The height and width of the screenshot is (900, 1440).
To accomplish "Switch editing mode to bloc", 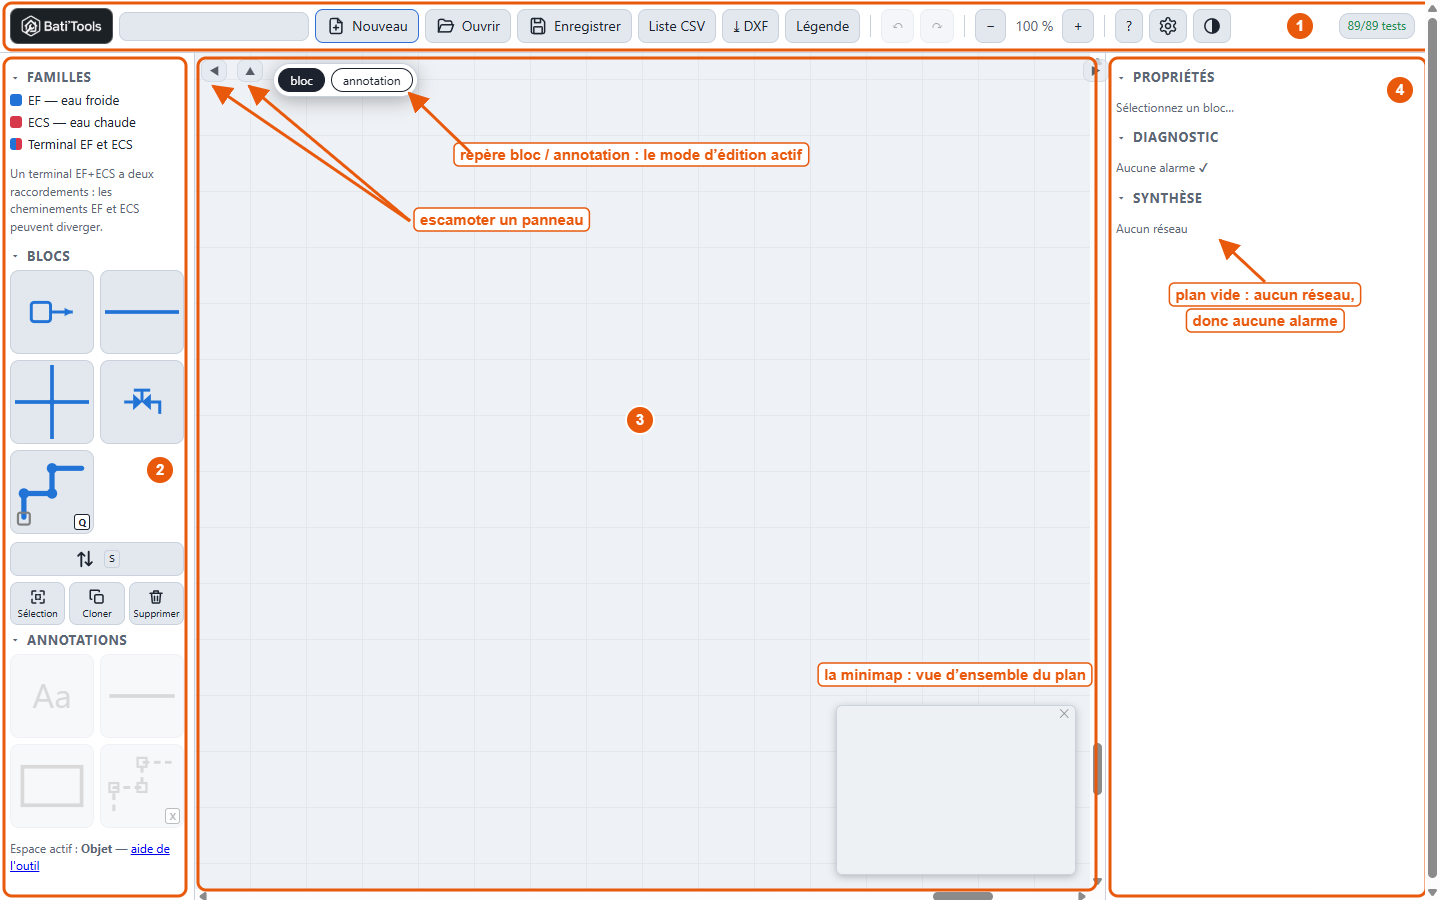I will coord(302,81).
